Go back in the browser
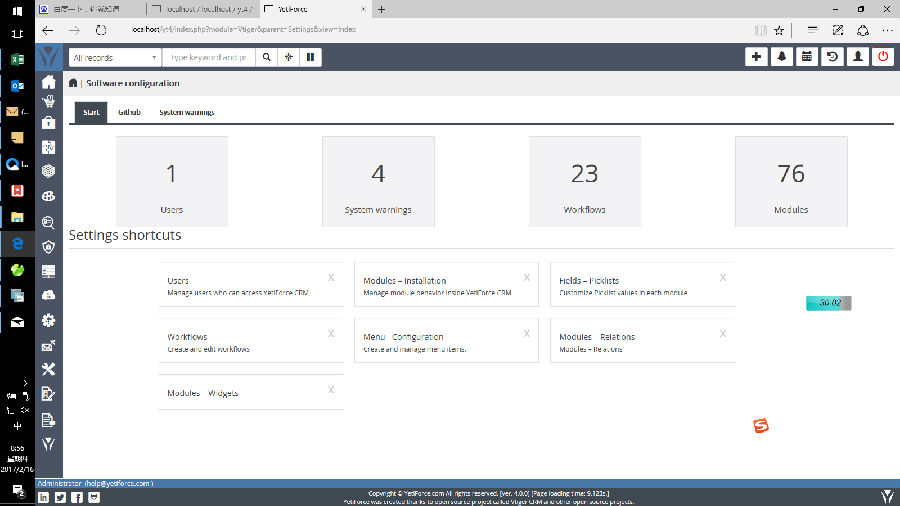900x506 pixels. tap(48, 30)
